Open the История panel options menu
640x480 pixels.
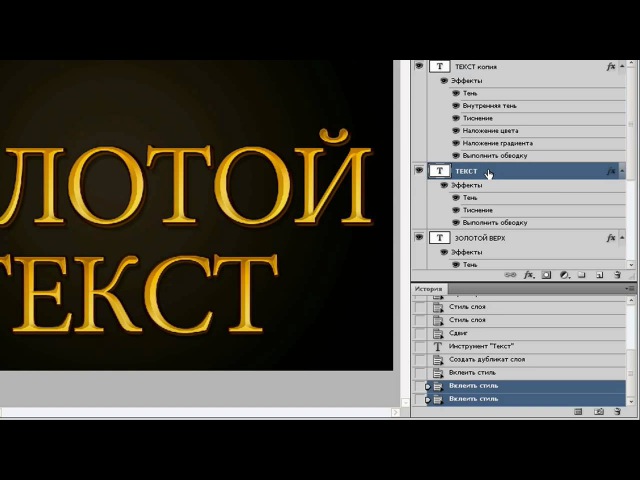[630, 288]
